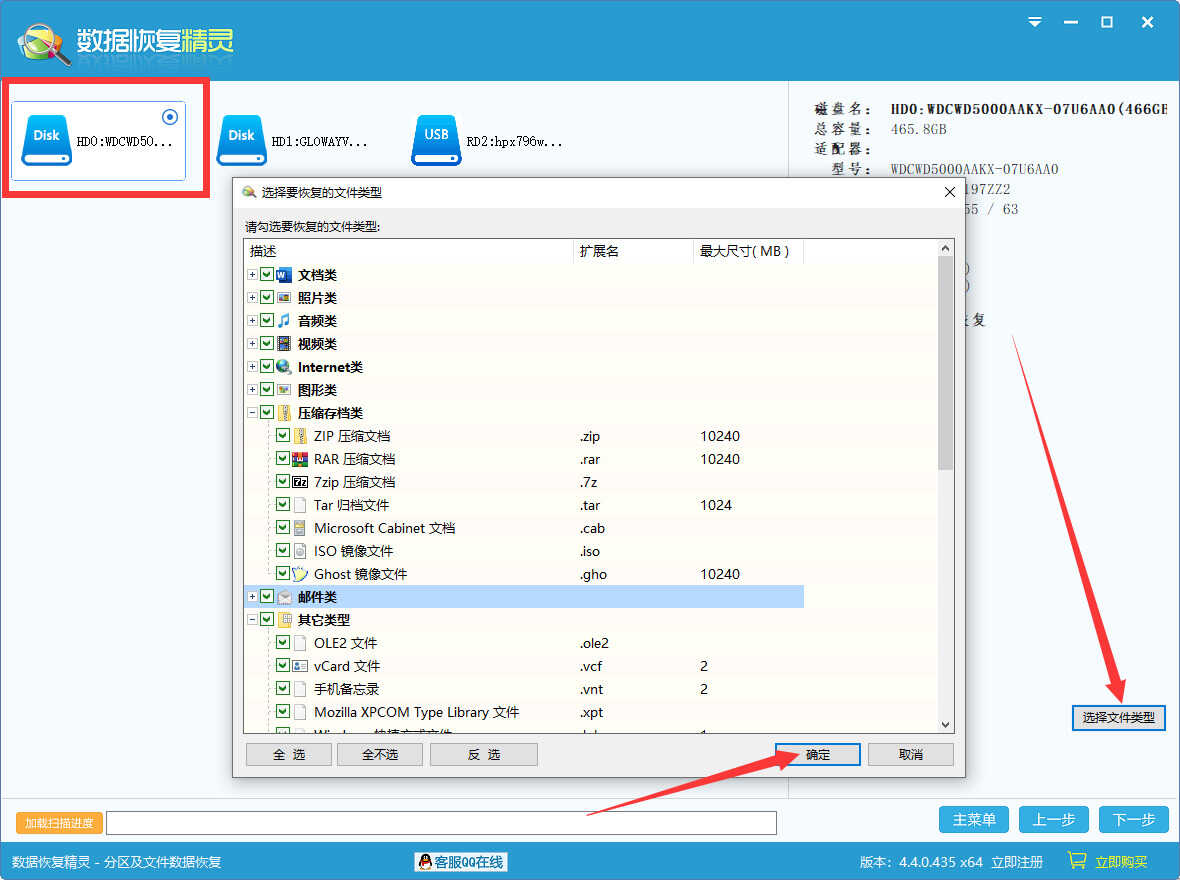Image resolution: width=1180 pixels, height=880 pixels.
Task: Click the Internet类 globe icon
Action: [x=284, y=367]
